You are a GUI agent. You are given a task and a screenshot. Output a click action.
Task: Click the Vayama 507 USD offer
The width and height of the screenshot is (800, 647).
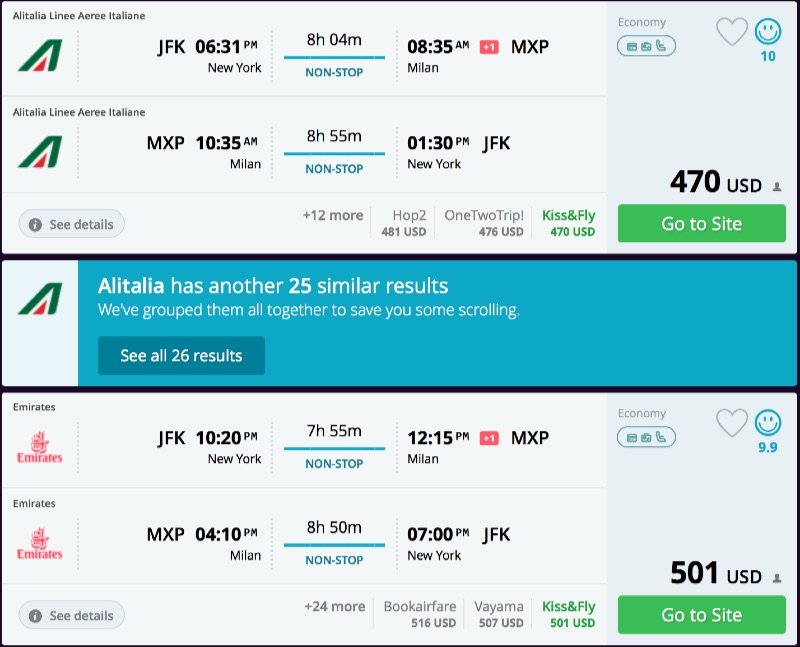[x=498, y=614]
